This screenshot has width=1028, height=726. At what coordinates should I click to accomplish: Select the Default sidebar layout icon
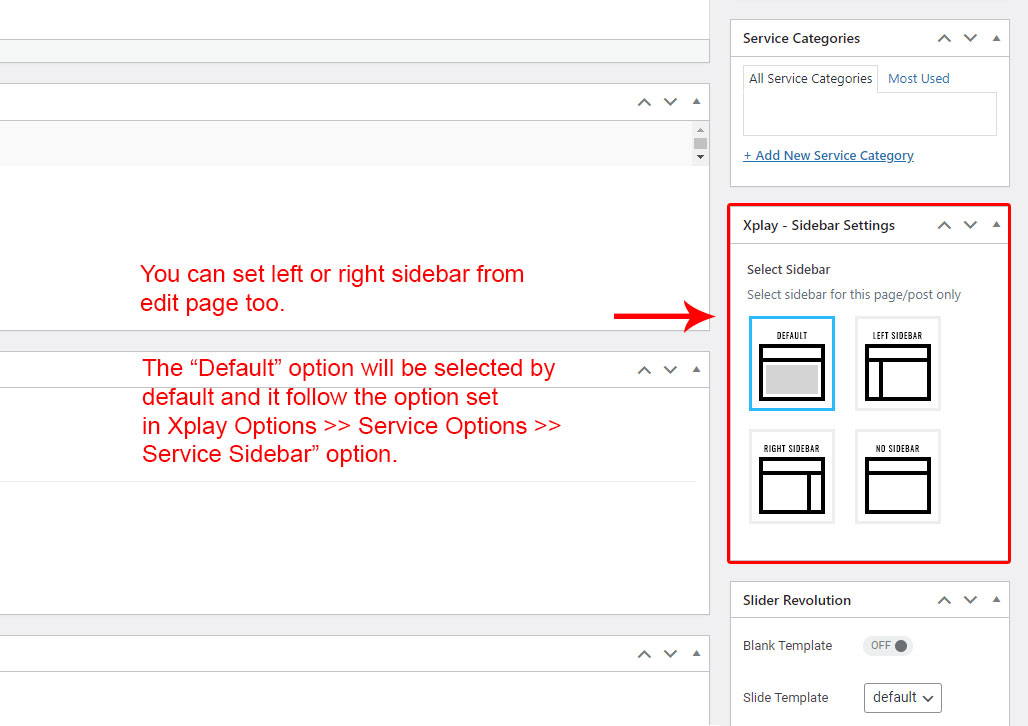coord(792,364)
